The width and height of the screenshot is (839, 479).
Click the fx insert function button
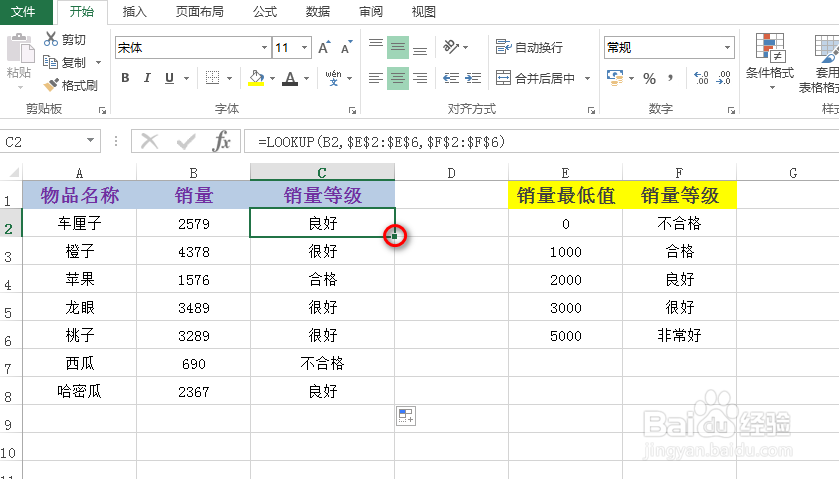pos(222,141)
